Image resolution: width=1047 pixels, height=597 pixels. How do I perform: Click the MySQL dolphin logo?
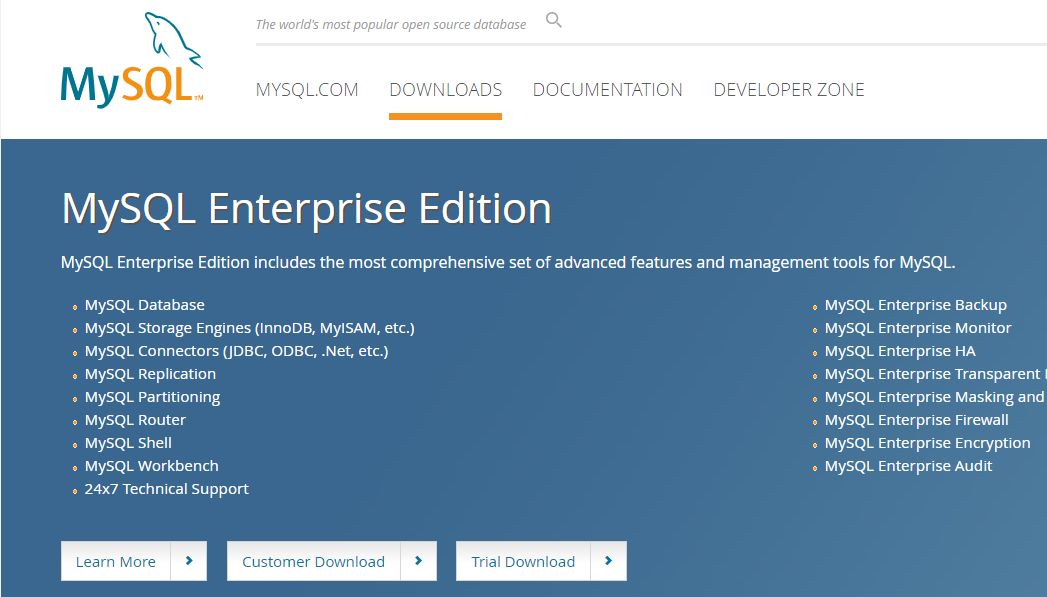click(x=132, y=60)
